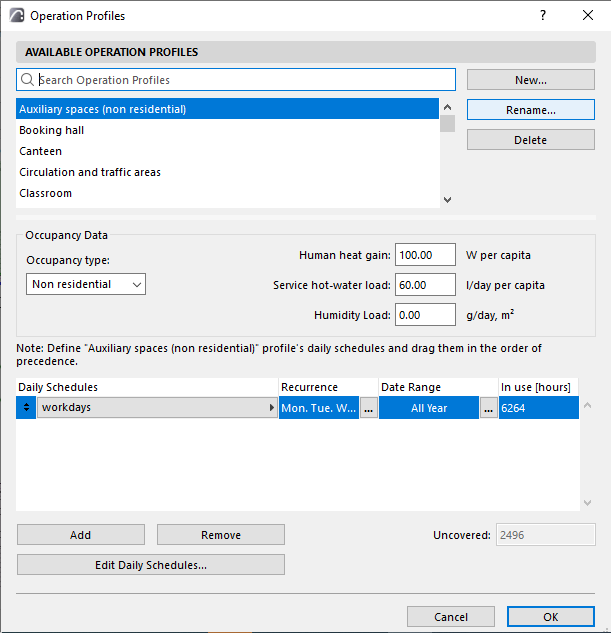
Task: Click the workdays row drag handle
Action: point(26,407)
